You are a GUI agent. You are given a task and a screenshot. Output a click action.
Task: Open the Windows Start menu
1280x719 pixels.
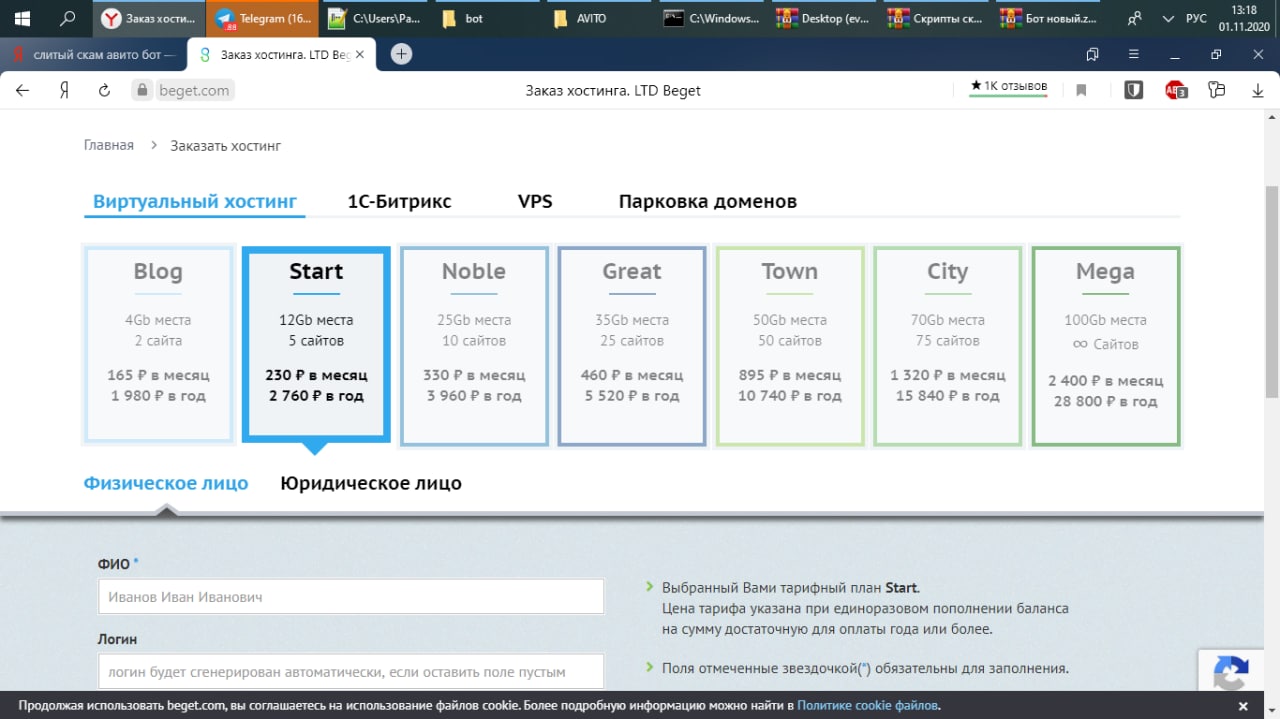coord(21,18)
